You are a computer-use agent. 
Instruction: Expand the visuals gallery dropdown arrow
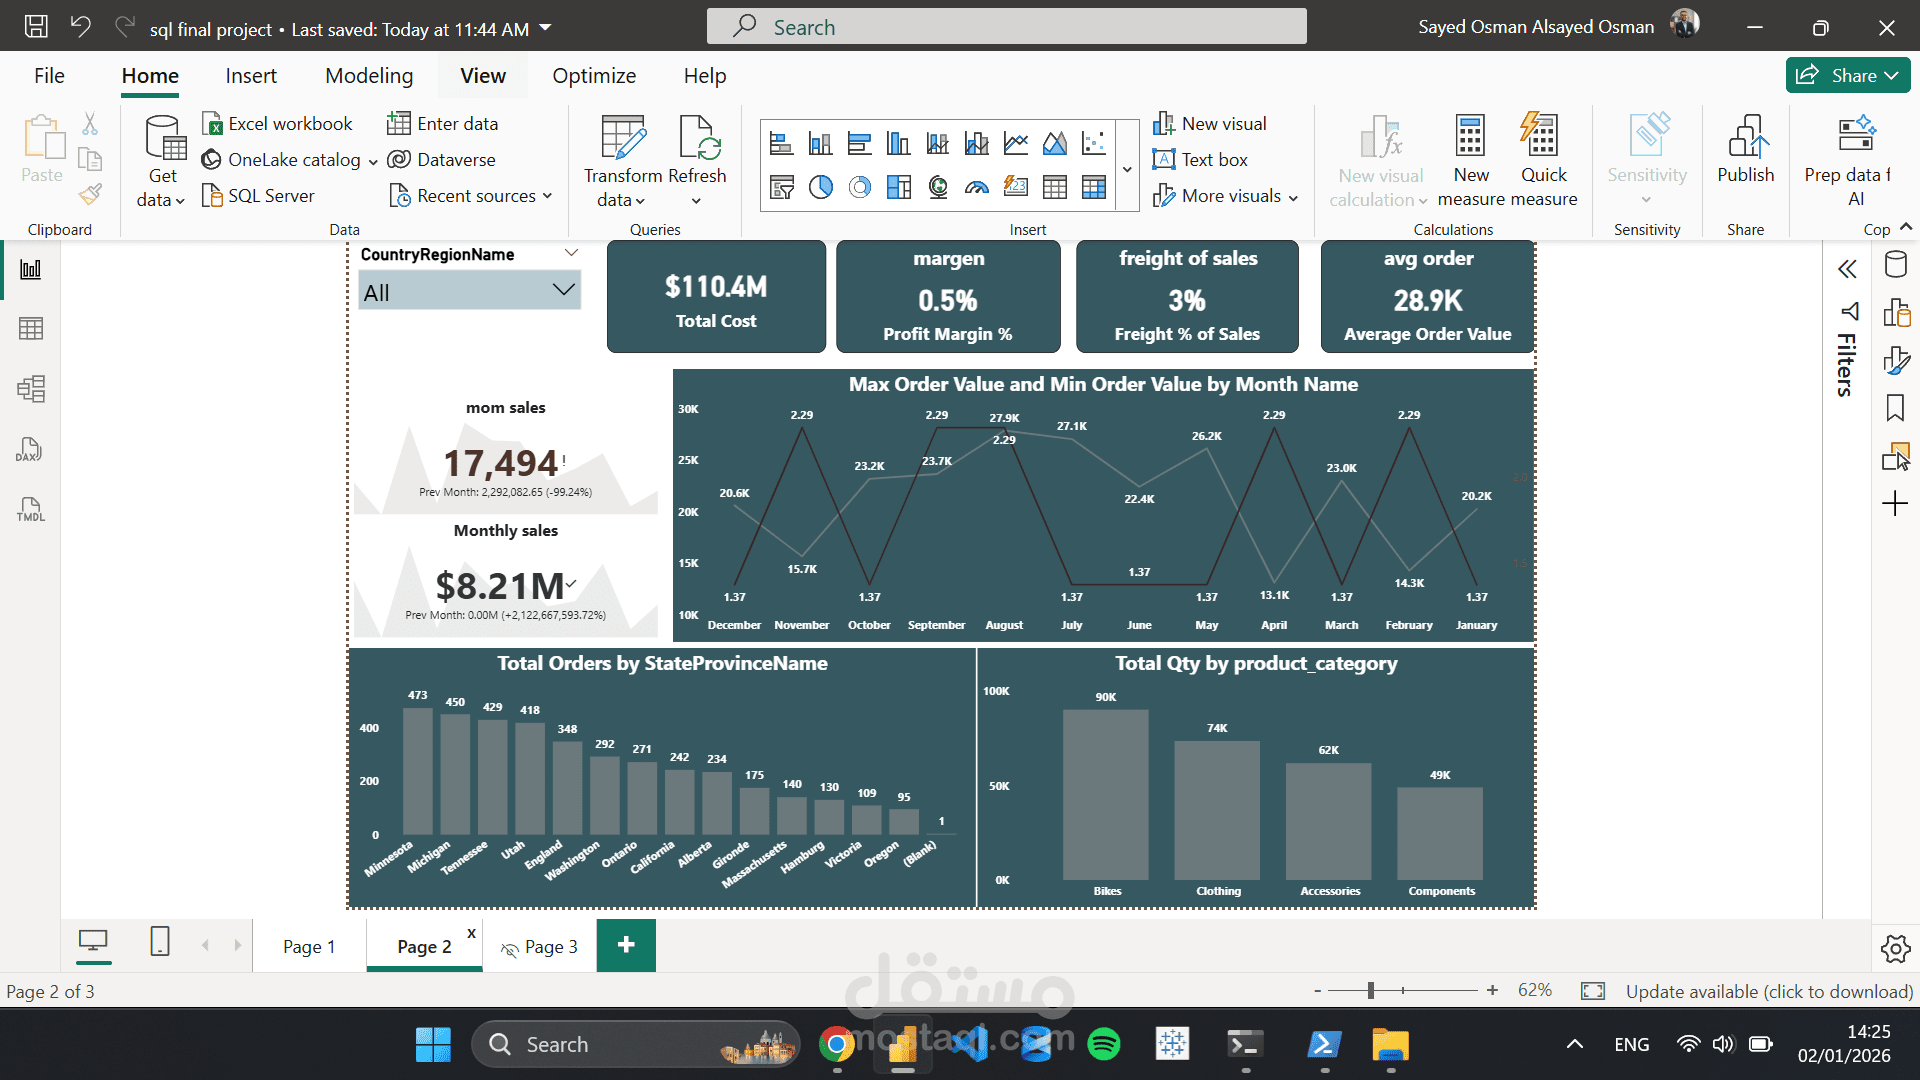point(1128,169)
